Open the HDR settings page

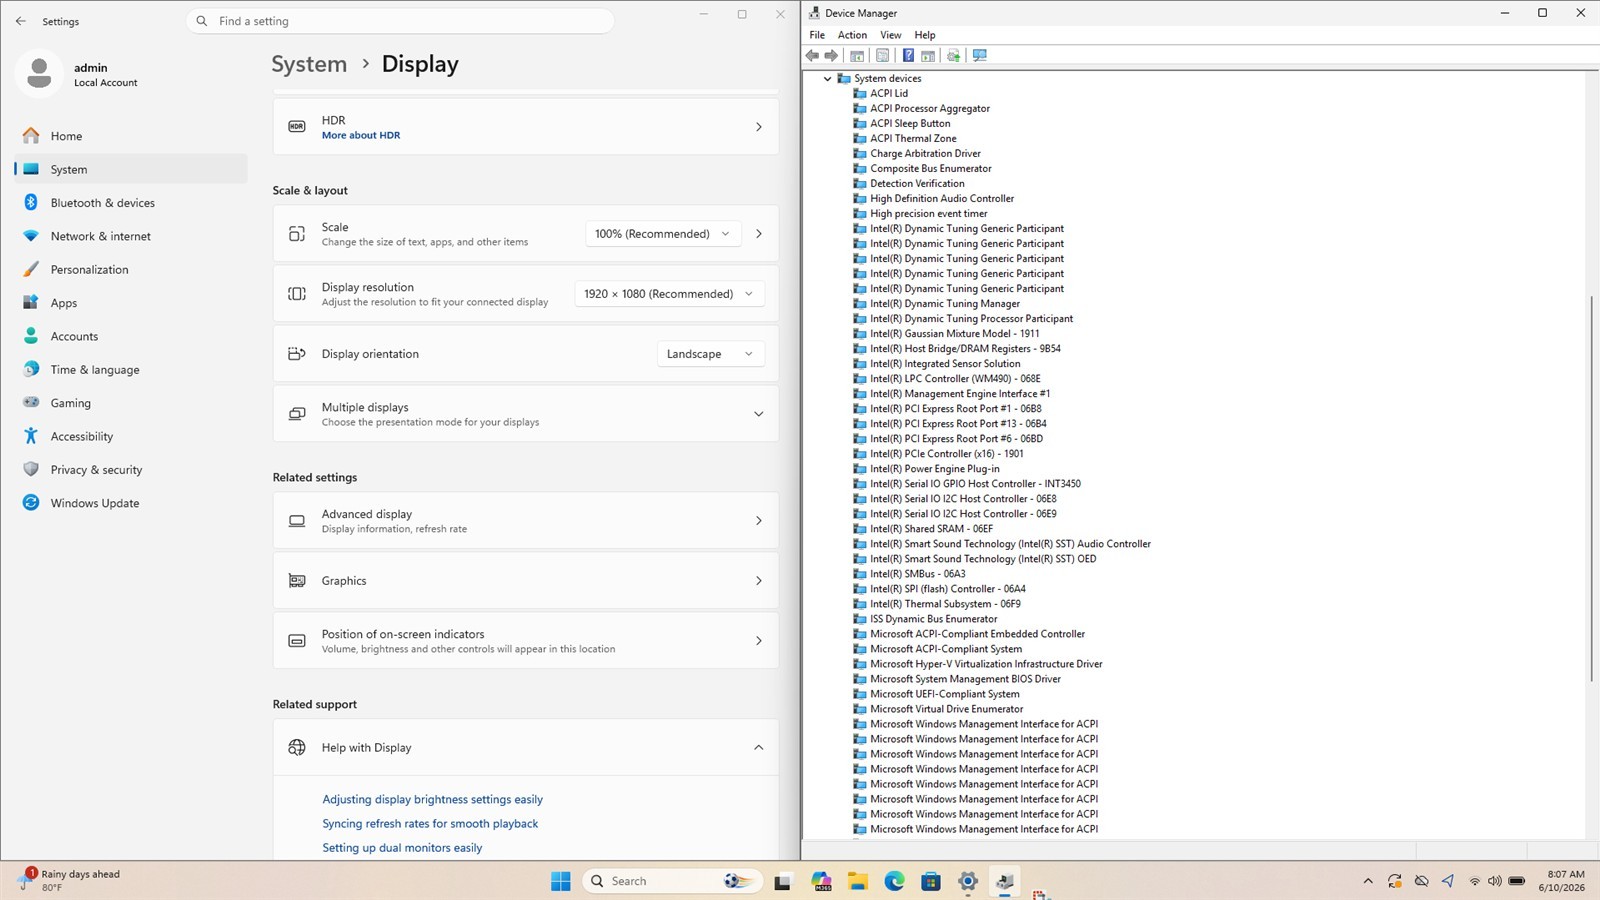526,127
